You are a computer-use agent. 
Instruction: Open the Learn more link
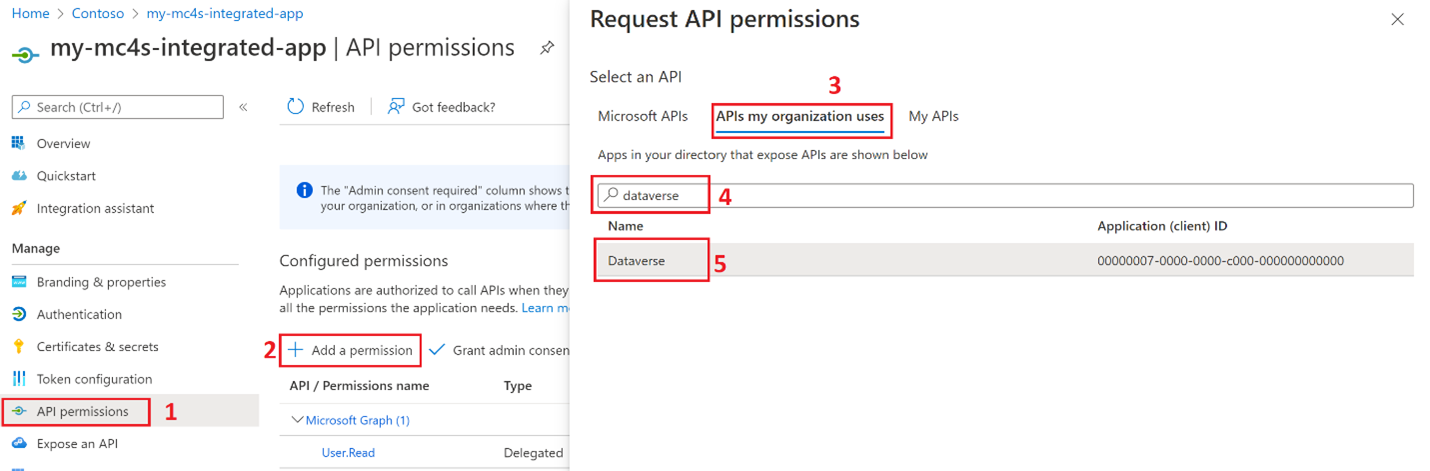click(546, 308)
